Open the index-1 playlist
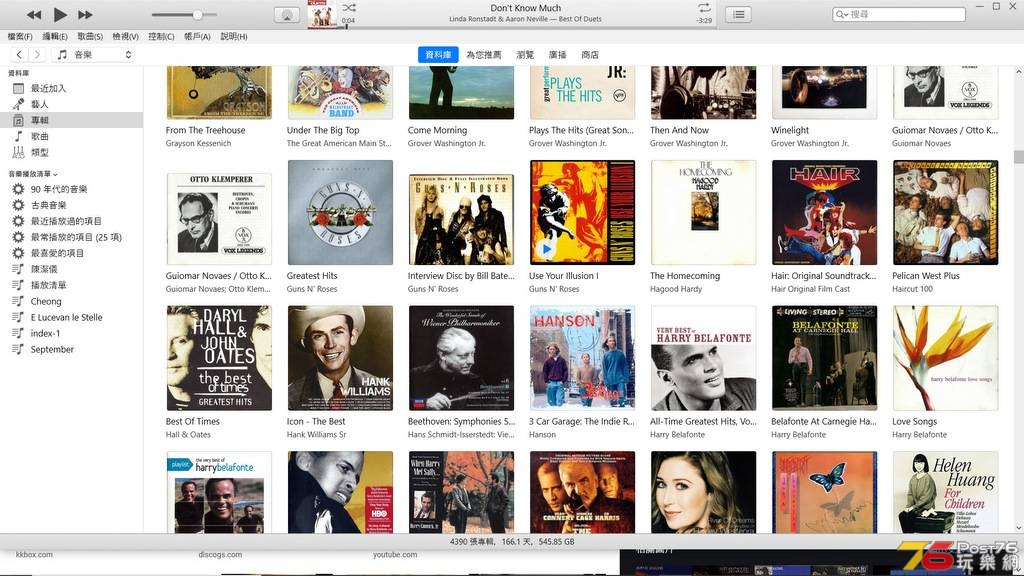Viewport: 1024px width, 576px height. [x=71, y=333]
